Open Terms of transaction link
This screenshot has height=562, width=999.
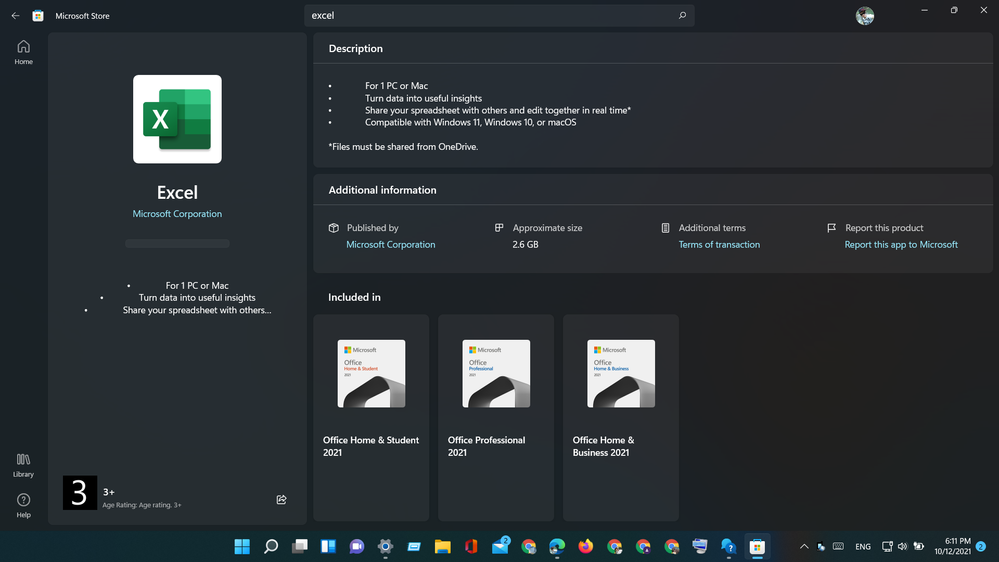click(x=719, y=244)
